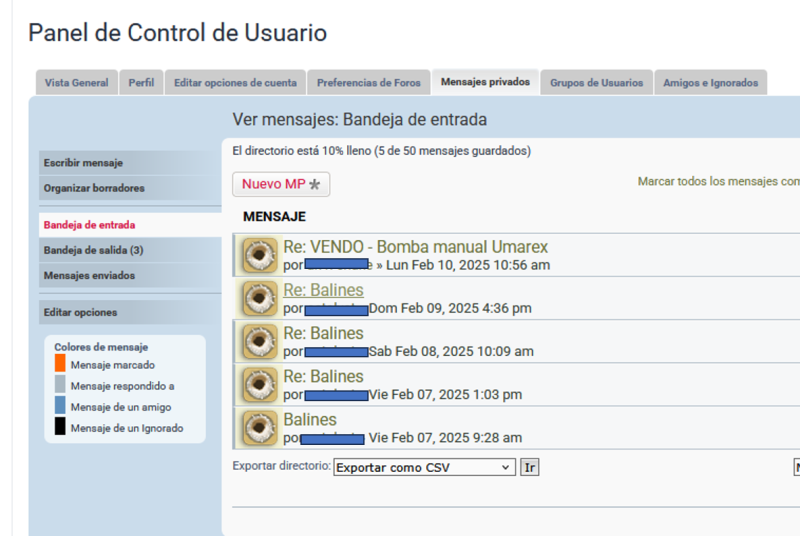Screen dimensions: 800x536
Task: Switch to Amigos e Ignorados tab
Action: pos(710,83)
